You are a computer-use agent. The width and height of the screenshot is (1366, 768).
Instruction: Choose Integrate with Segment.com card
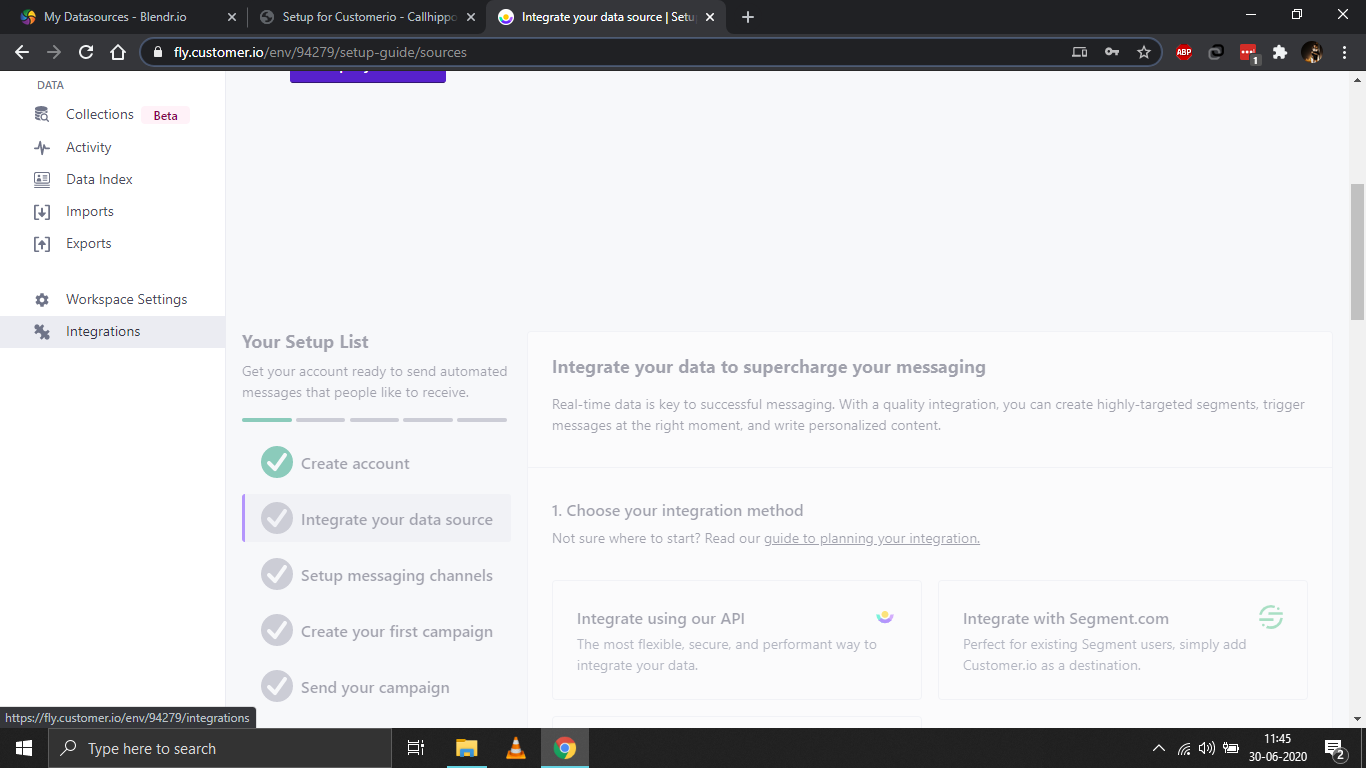1122,640
